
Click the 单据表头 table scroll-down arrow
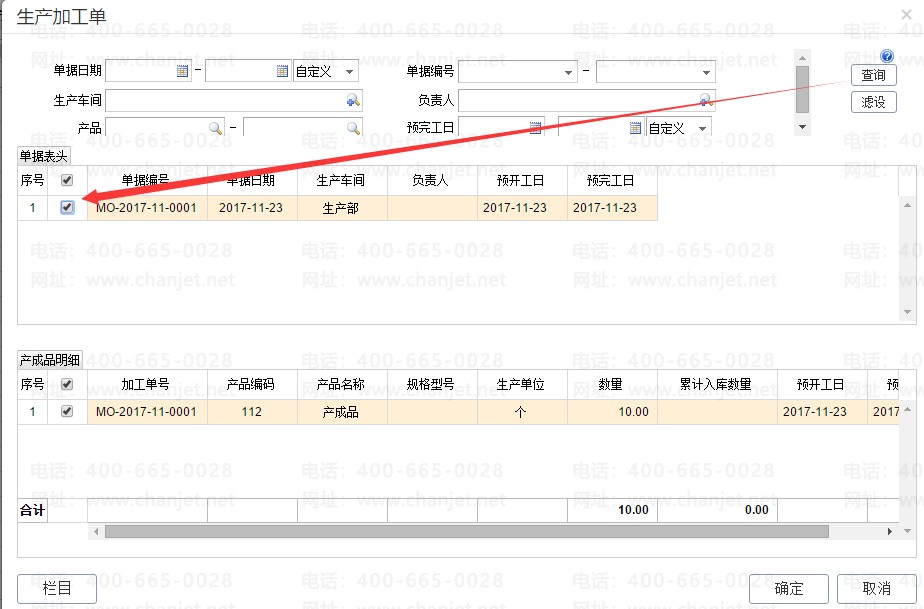908,312
